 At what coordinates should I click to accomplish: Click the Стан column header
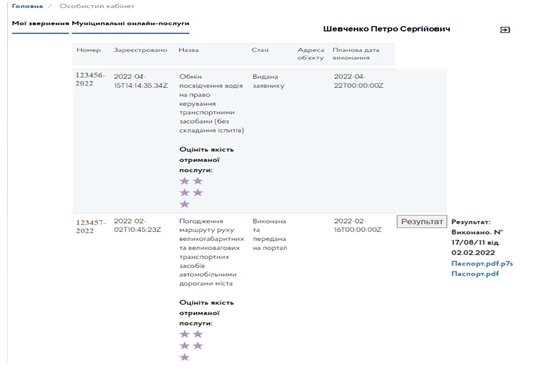click(260, 50)
